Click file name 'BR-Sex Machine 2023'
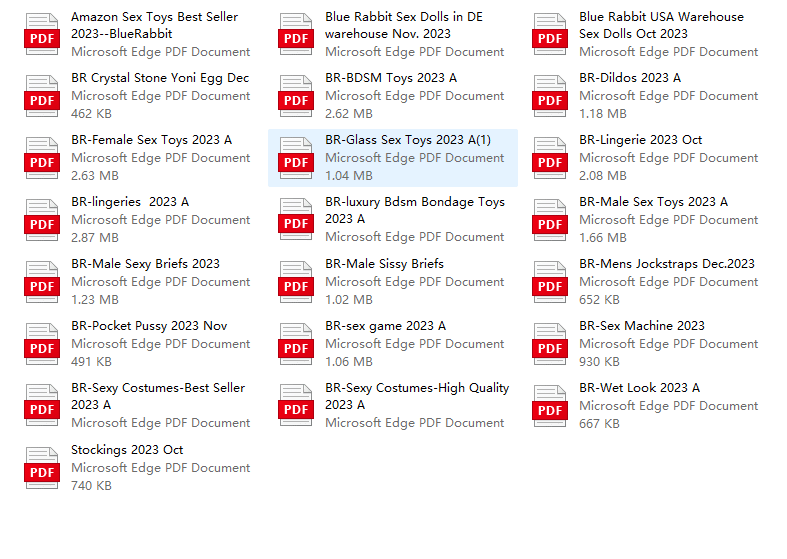Image resolution: width=787 pixels, height=559 pixels. point(642,326)
